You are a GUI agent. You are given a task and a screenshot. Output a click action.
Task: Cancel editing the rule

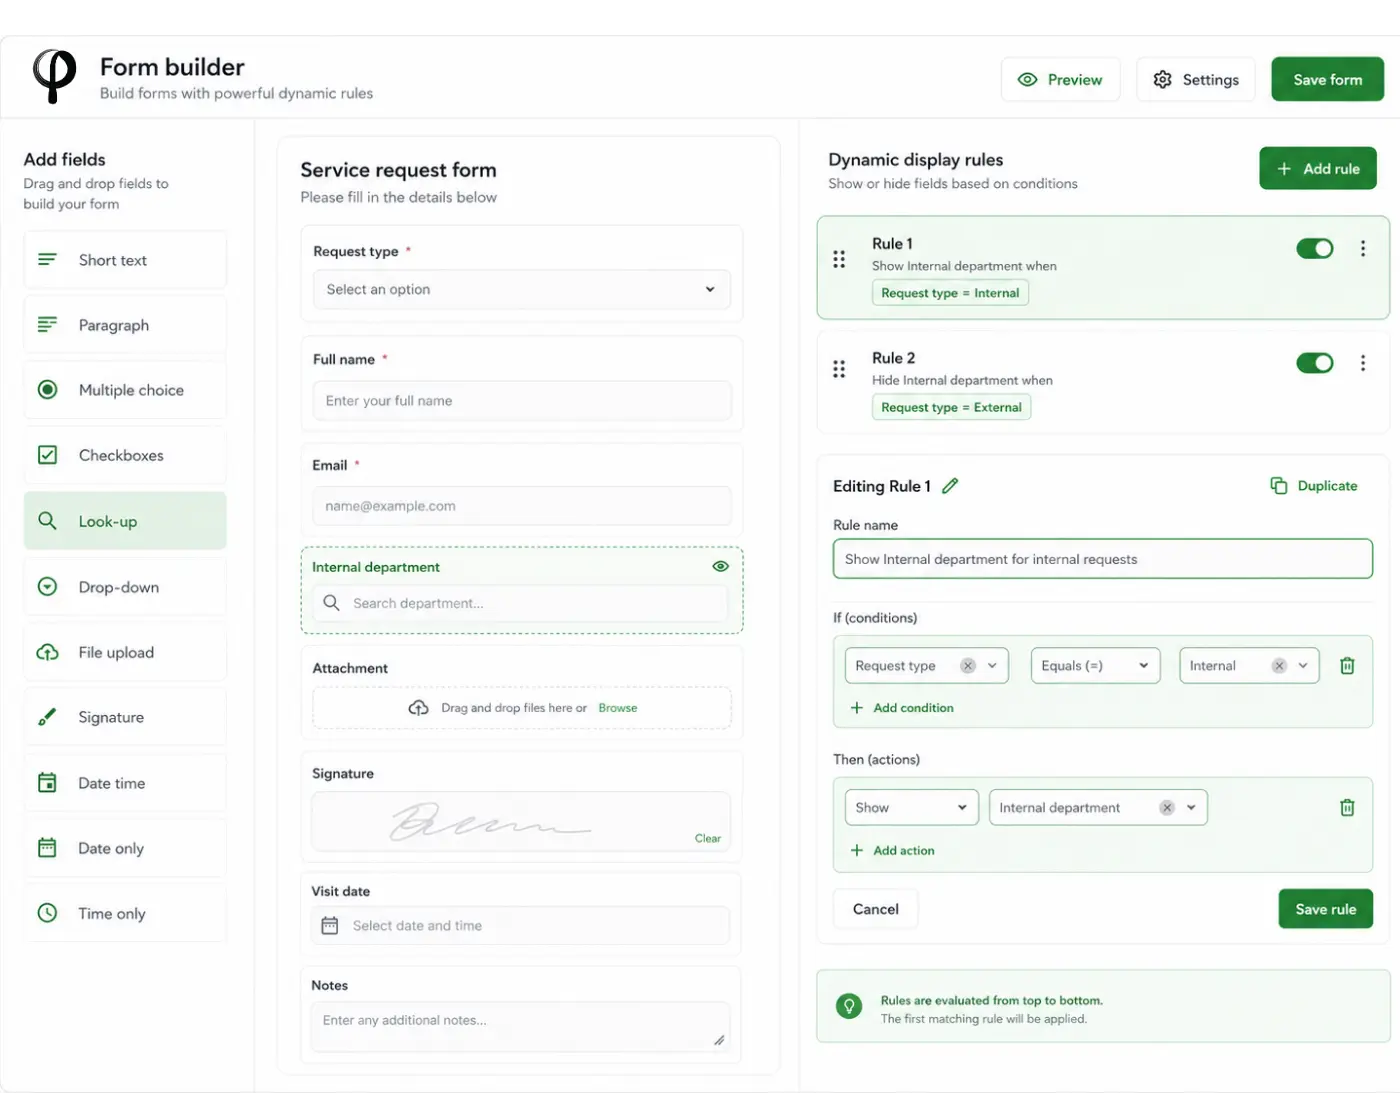(875, 909)
